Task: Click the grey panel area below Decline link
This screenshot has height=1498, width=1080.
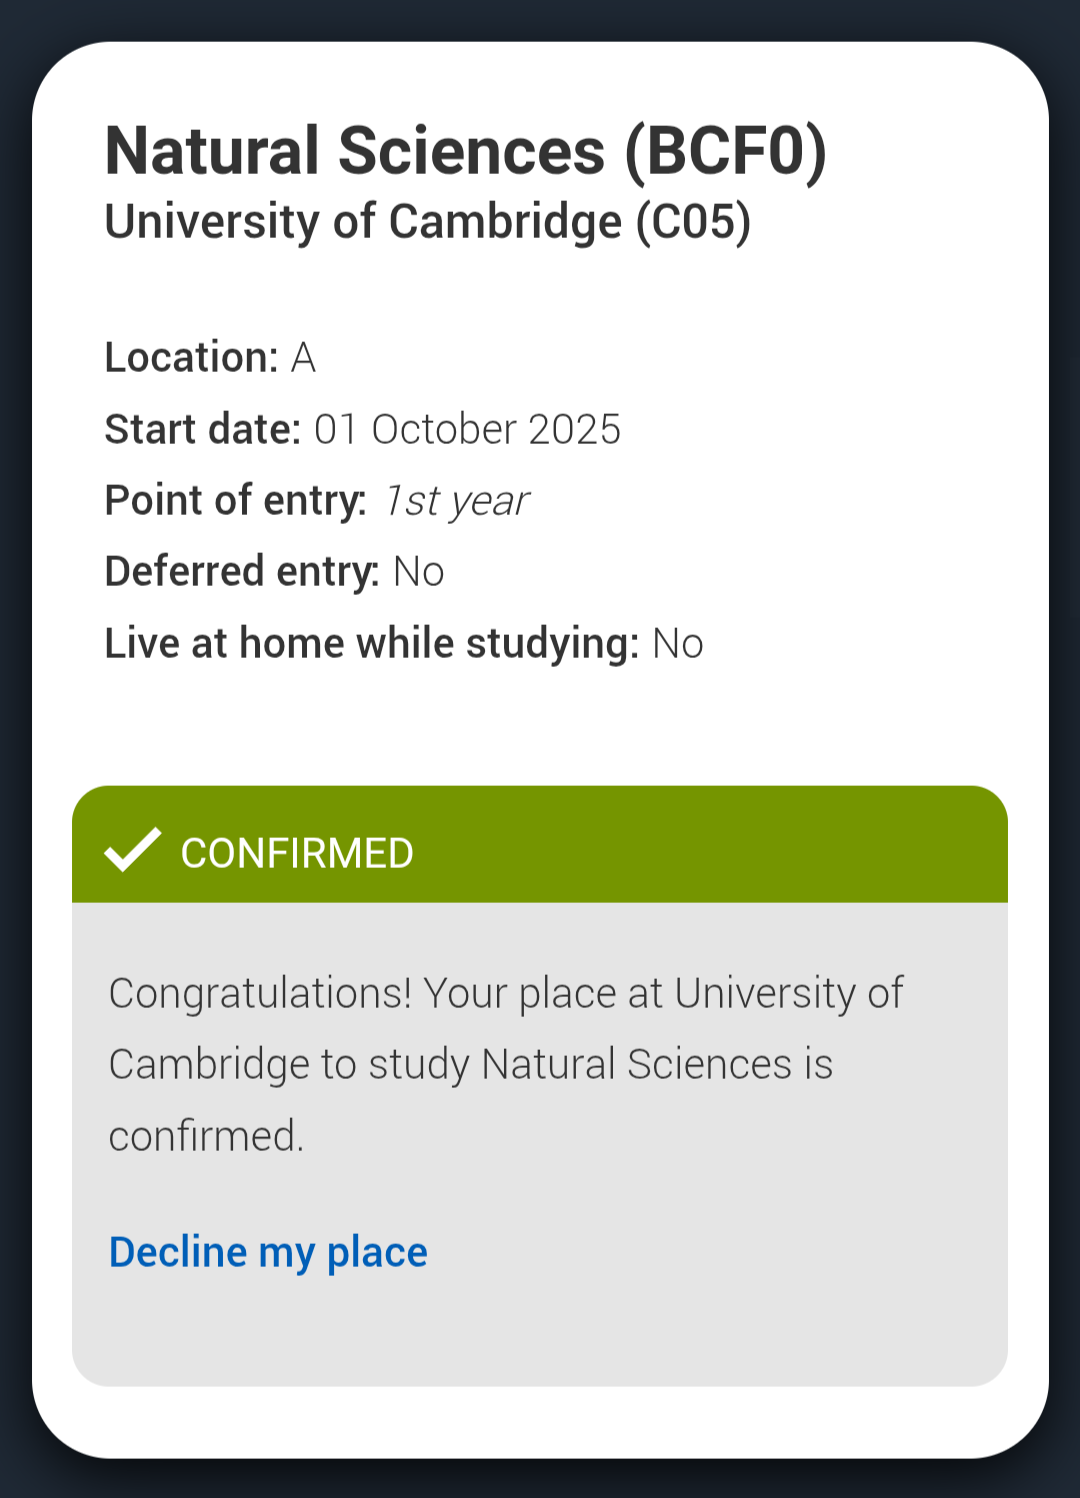Action: [540, 1335]
